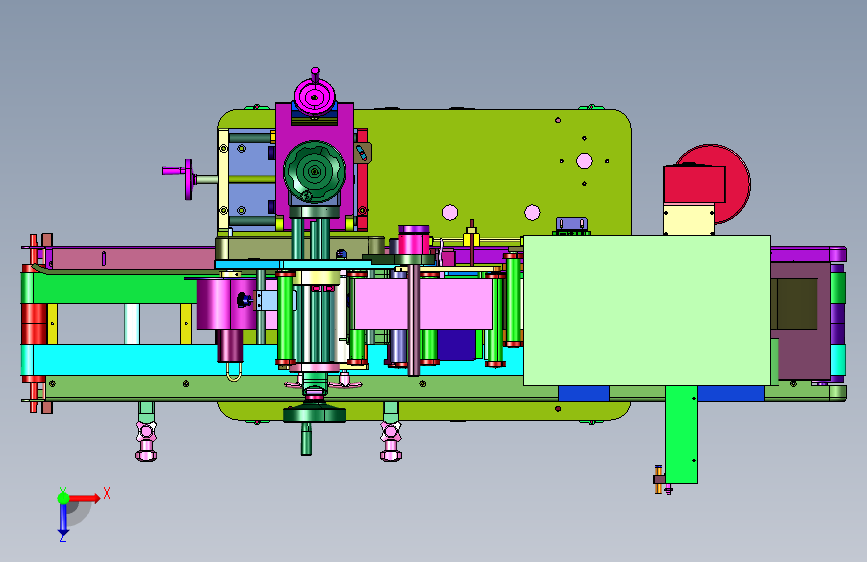The image size is (867, 562).
Task: Select the pink rectangular panel in center
Action: tap(424, 304)
